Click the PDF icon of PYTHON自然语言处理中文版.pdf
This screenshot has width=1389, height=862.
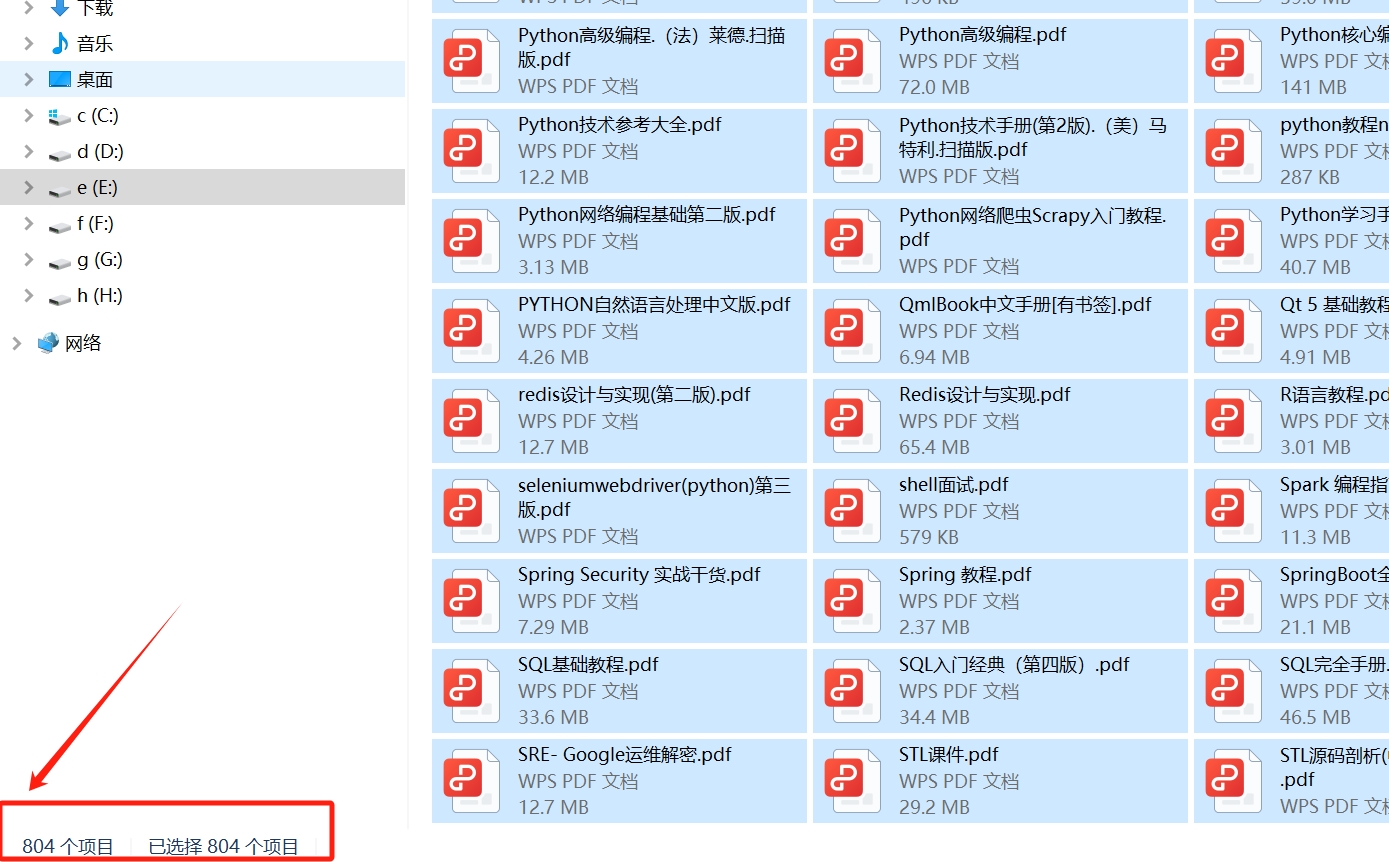(x=471, y=331)
